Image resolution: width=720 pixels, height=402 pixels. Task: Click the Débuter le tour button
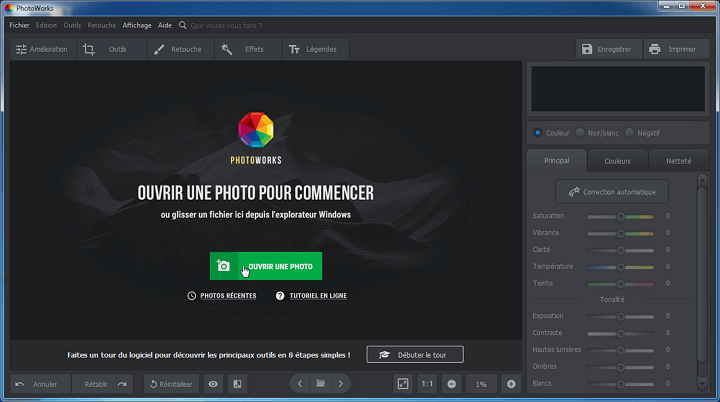click(x=415, y=355)
